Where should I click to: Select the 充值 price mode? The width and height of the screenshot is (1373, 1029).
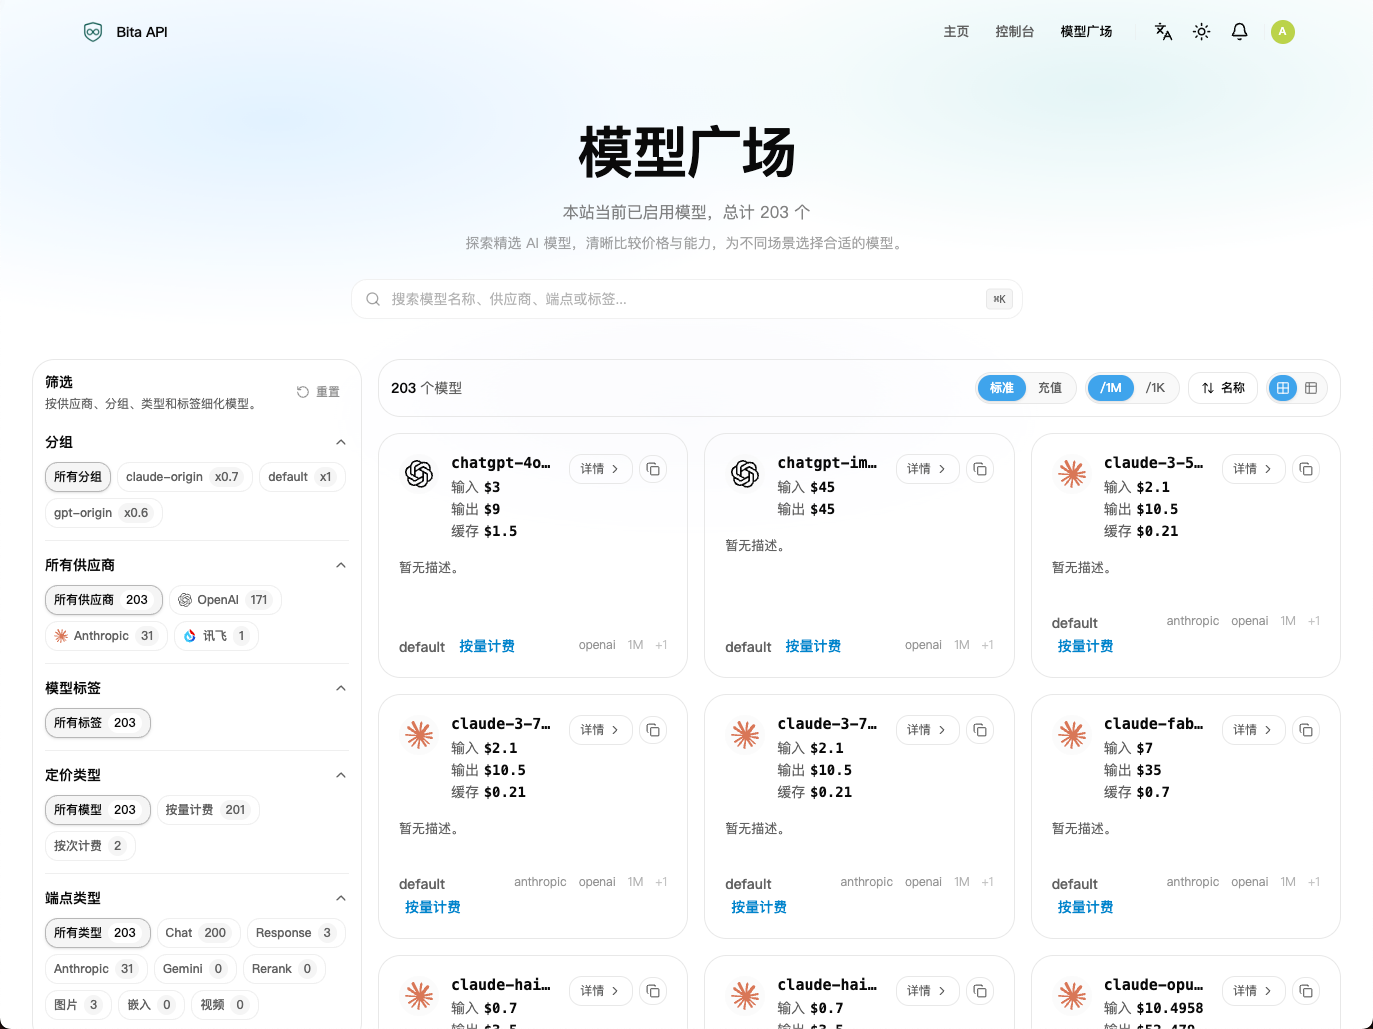1050,388
